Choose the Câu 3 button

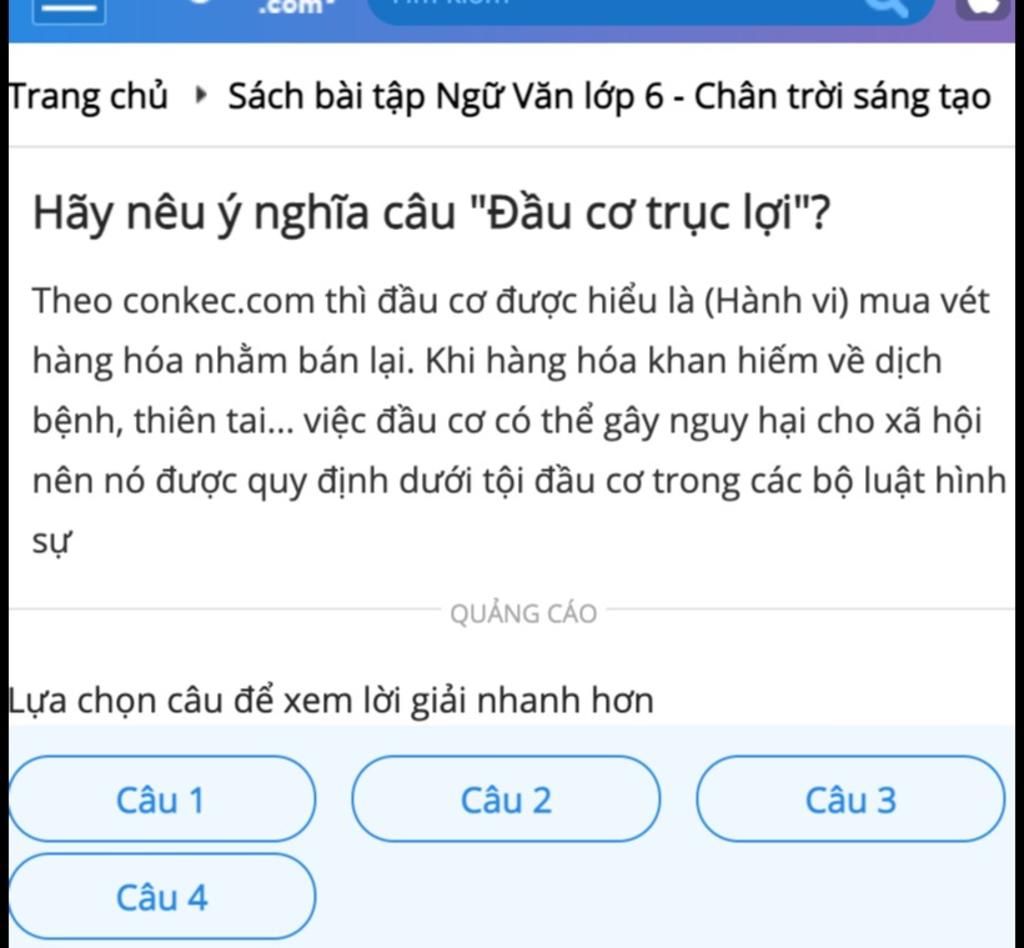850,798
